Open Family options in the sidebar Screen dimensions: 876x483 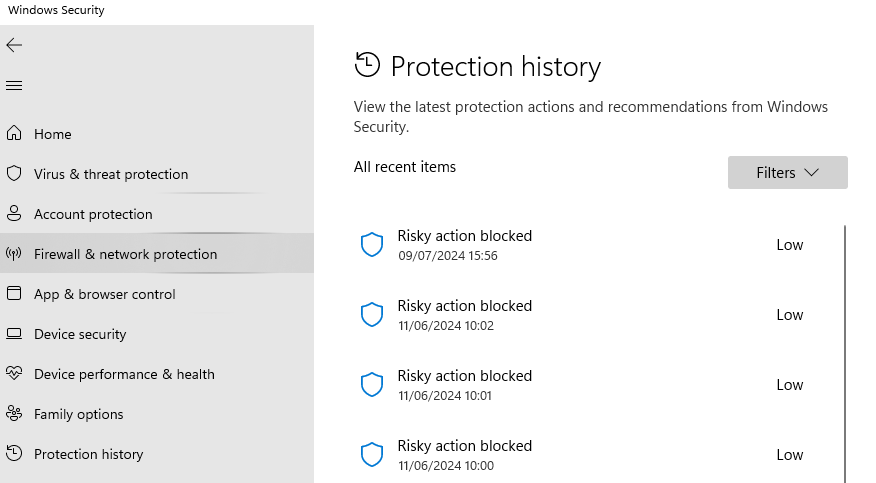click(x=78, y=414)
